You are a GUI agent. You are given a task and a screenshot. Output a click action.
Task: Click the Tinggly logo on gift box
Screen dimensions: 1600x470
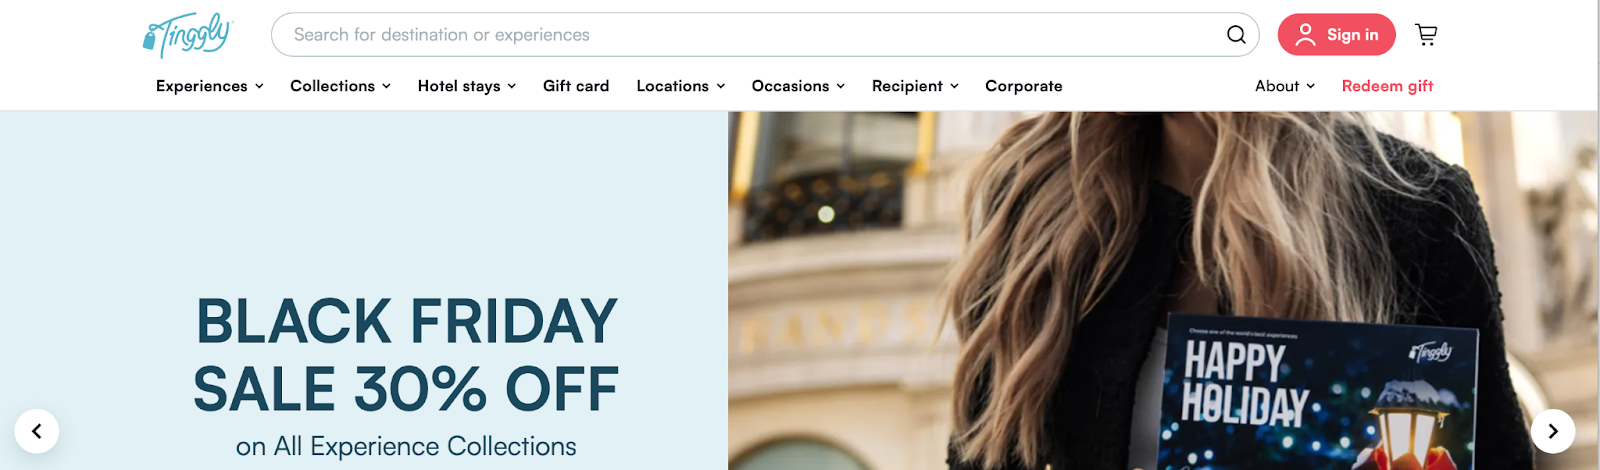1431,352
